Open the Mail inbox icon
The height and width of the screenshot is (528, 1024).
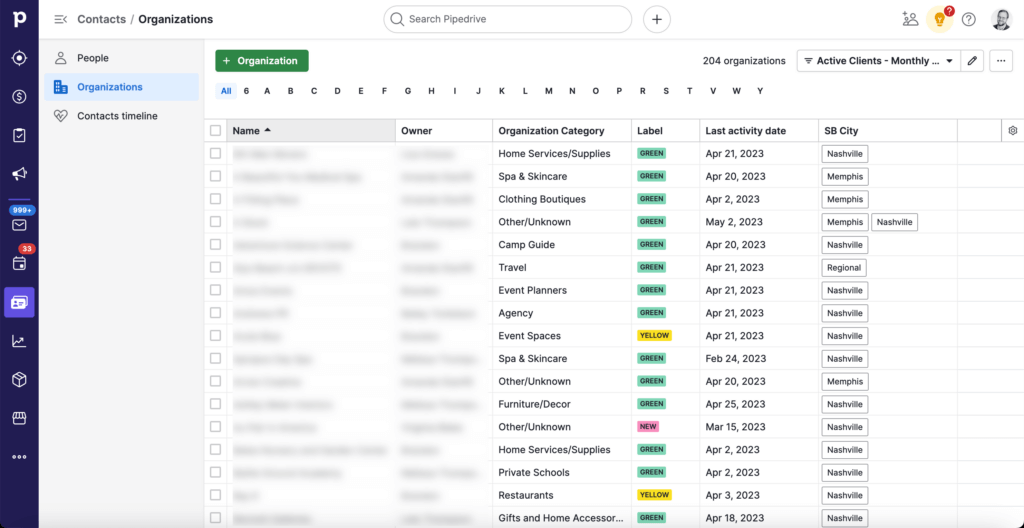[x=19, y=225]
